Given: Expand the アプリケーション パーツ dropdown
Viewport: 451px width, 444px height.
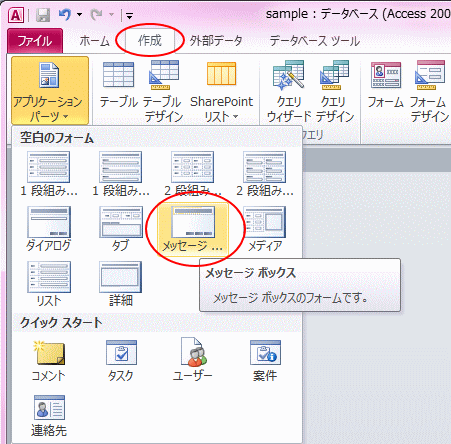Looking at the screenshot, I should coord(50,90).
